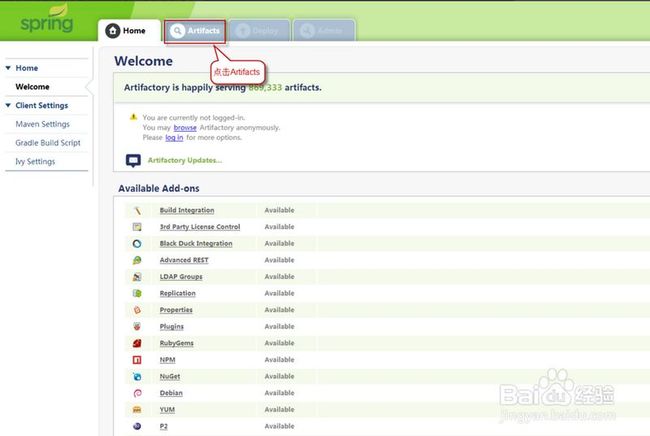The image size is (650, 436).
Task: Click the Home sidebar heading
Action: 27,68
